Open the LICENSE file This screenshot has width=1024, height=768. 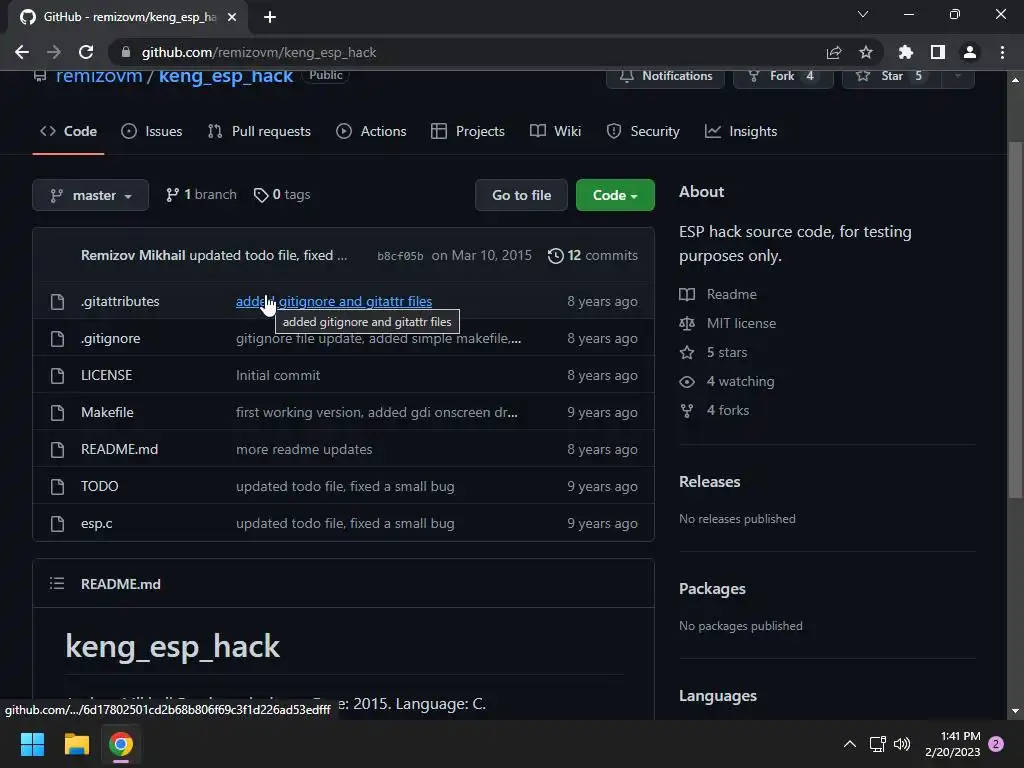pos(106,376)
